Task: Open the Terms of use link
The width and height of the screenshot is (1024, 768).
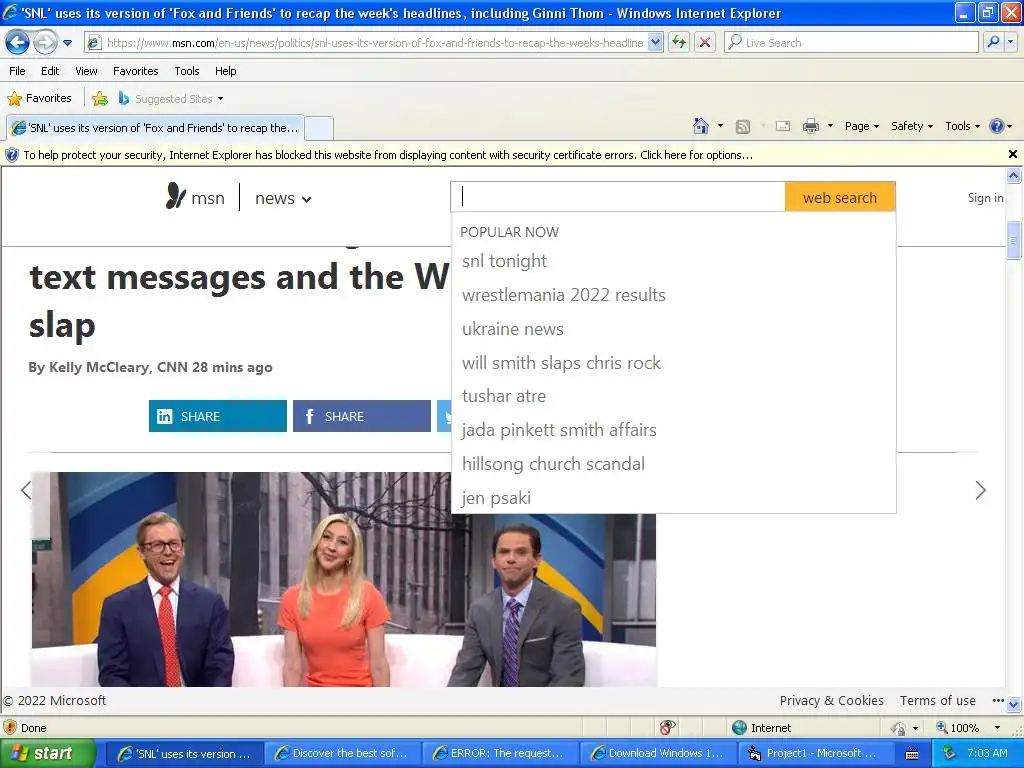Action: [937, 701]
